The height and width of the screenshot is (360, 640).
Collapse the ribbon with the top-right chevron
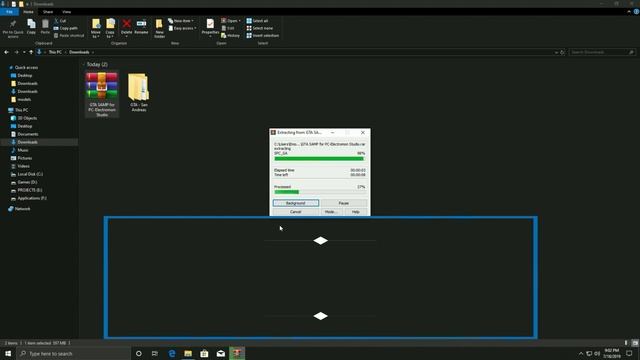tap(629, 12)
